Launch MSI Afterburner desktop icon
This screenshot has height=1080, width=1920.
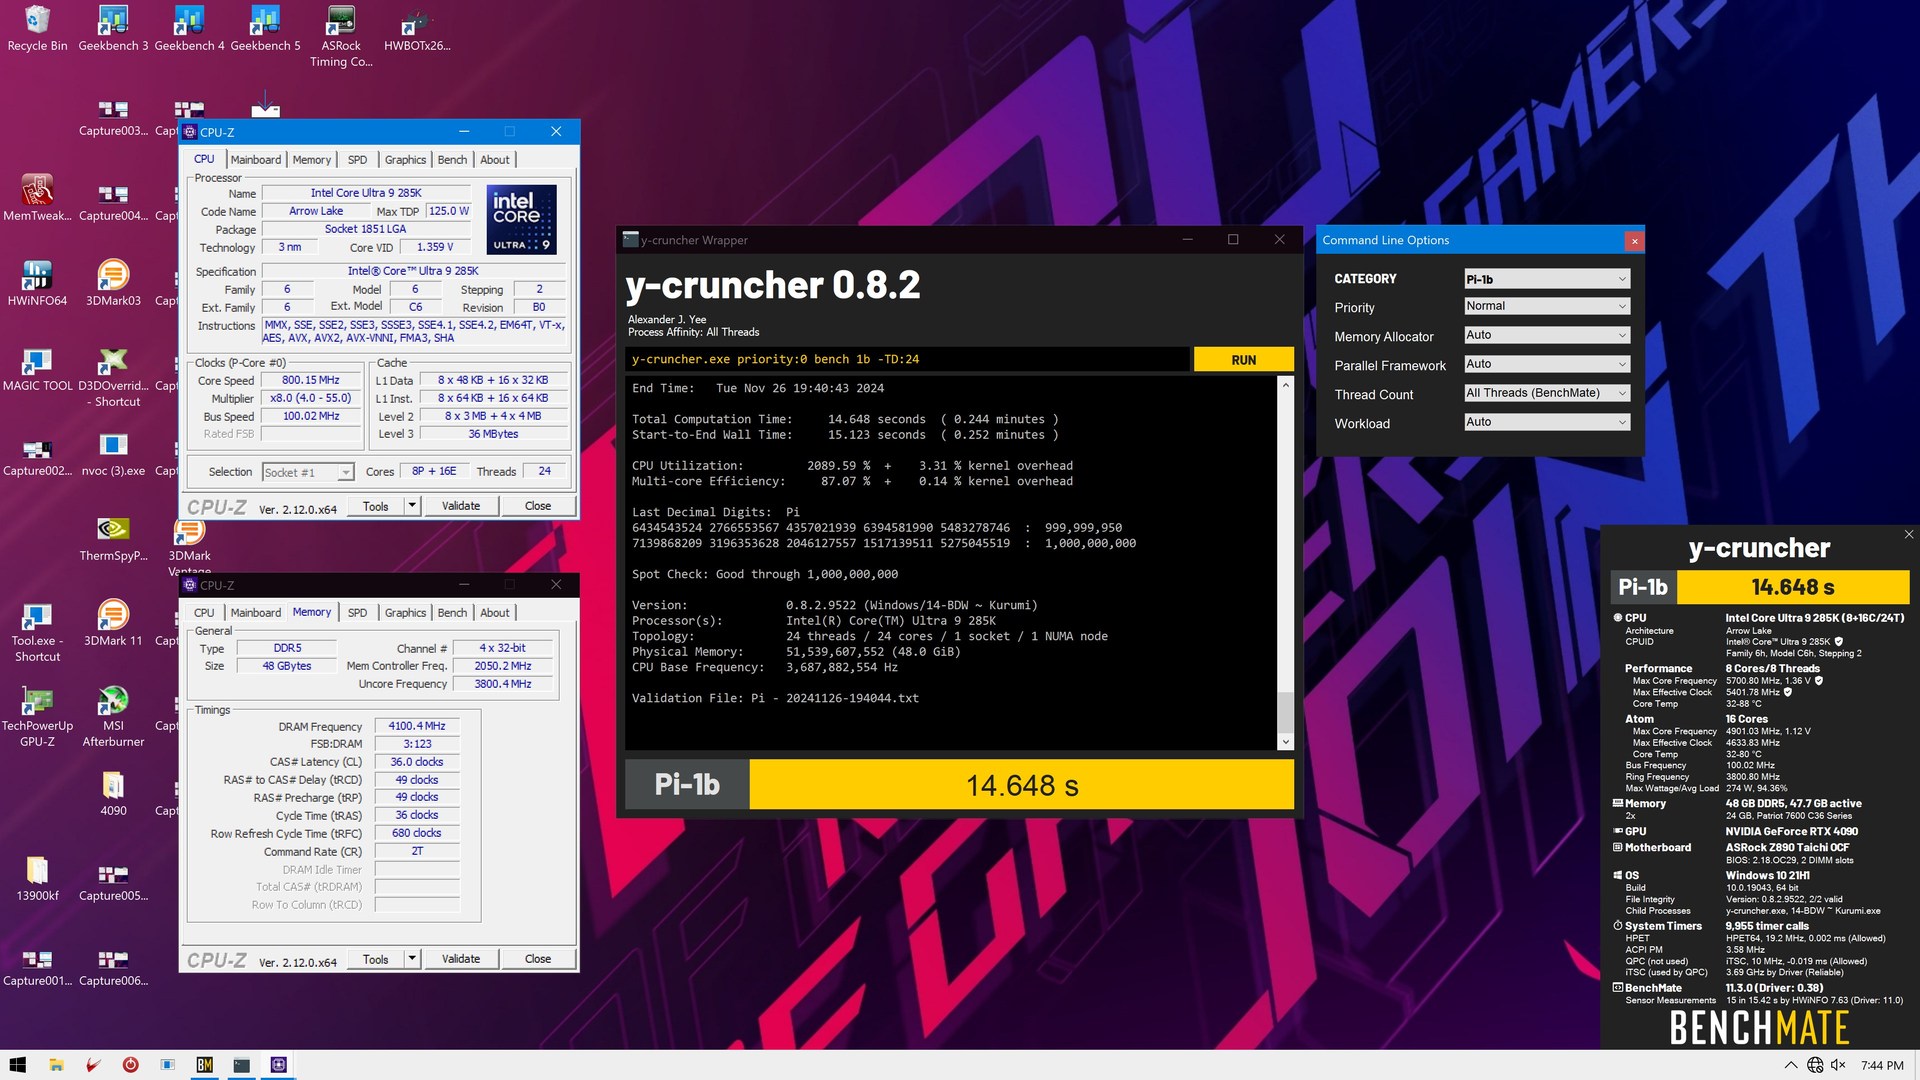pos(113,716)
